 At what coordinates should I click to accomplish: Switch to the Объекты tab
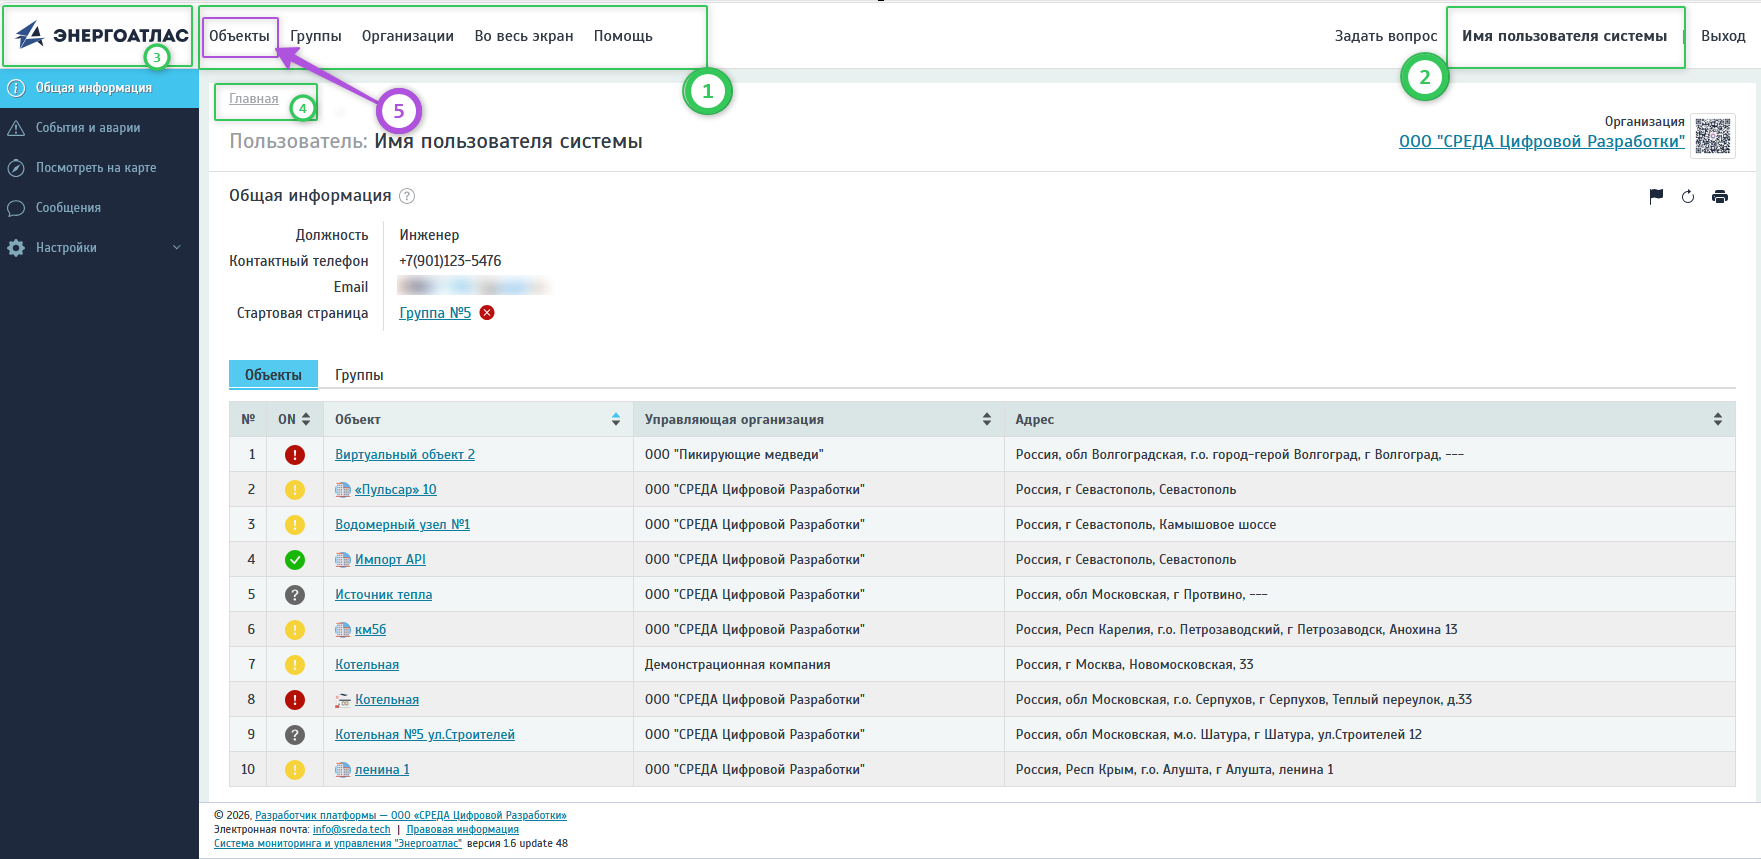[273, 375]
